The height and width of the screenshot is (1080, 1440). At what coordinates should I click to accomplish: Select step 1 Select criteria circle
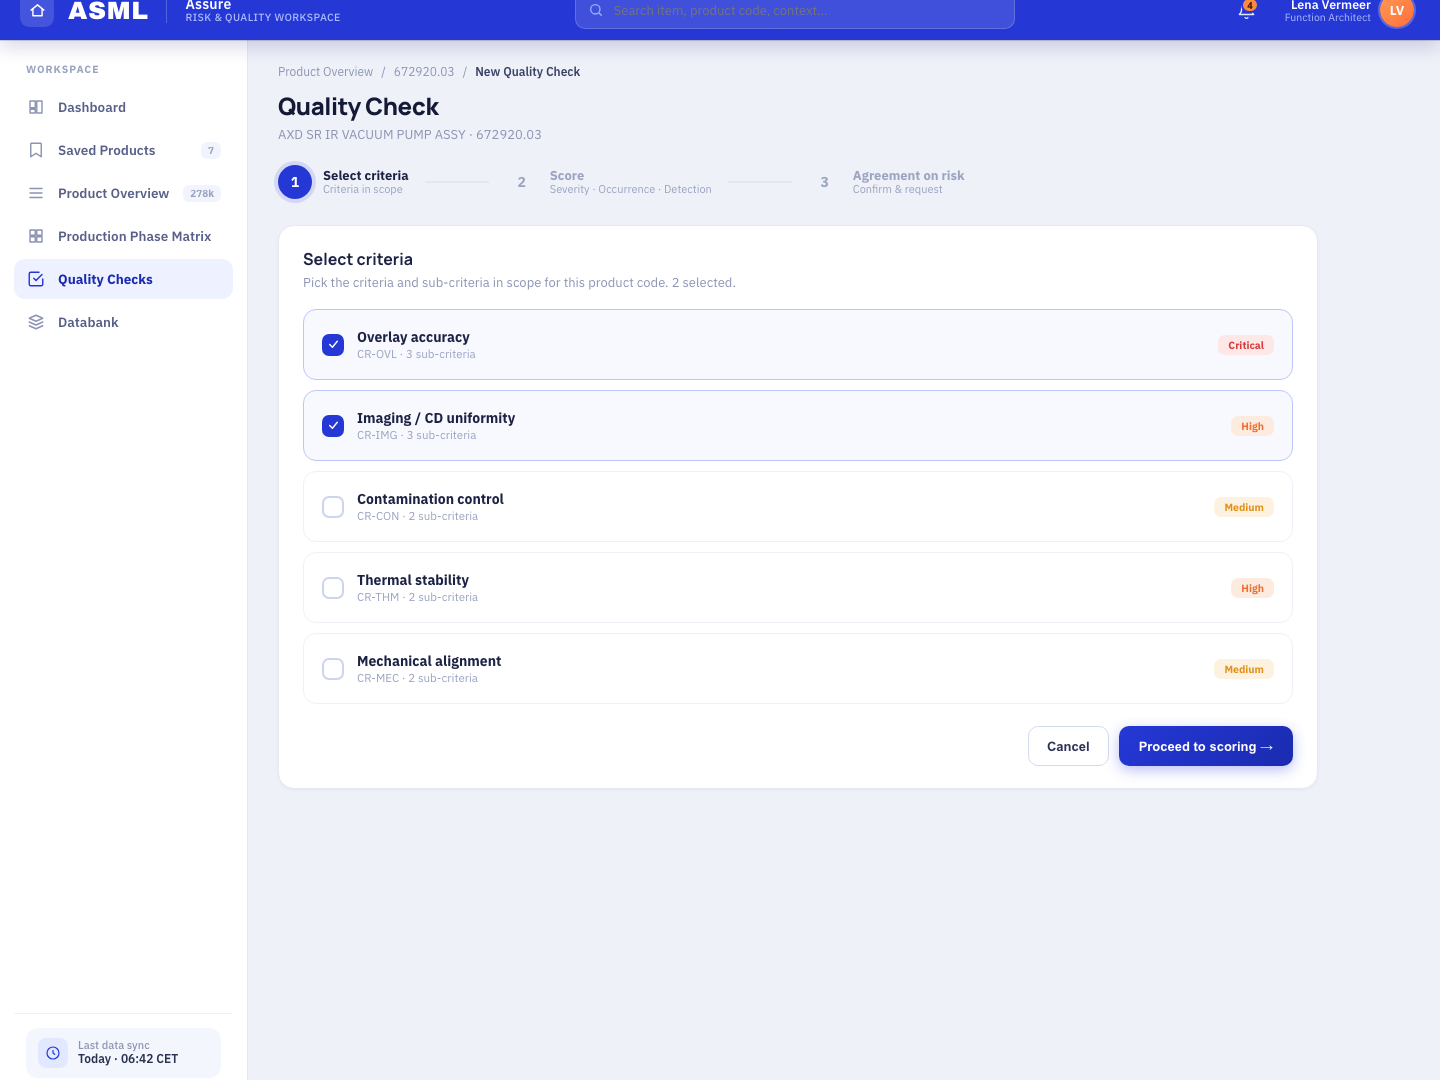click(295, 182)
